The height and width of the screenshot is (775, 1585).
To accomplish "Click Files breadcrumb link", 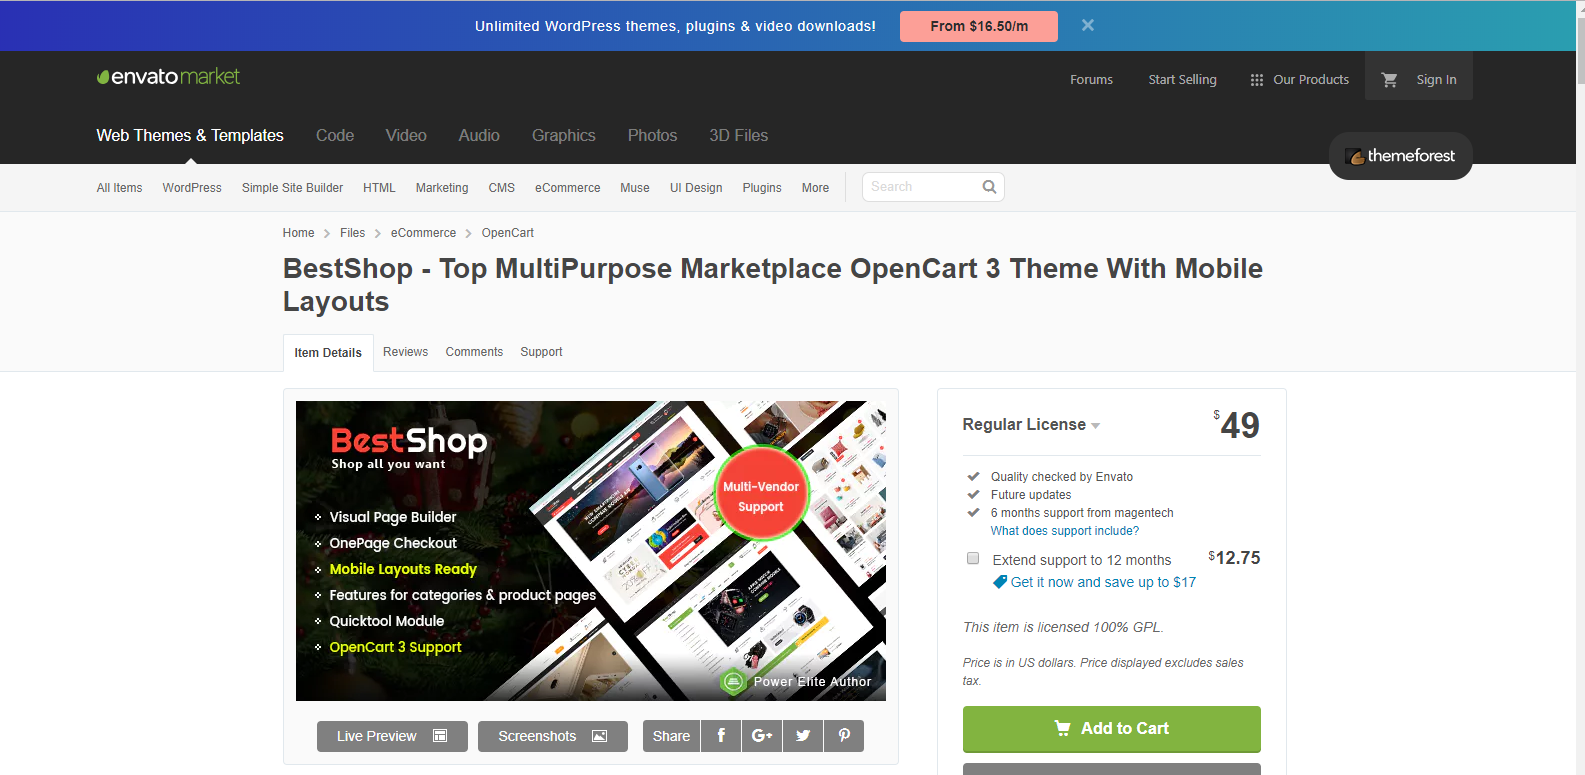I will coord(352,233).
